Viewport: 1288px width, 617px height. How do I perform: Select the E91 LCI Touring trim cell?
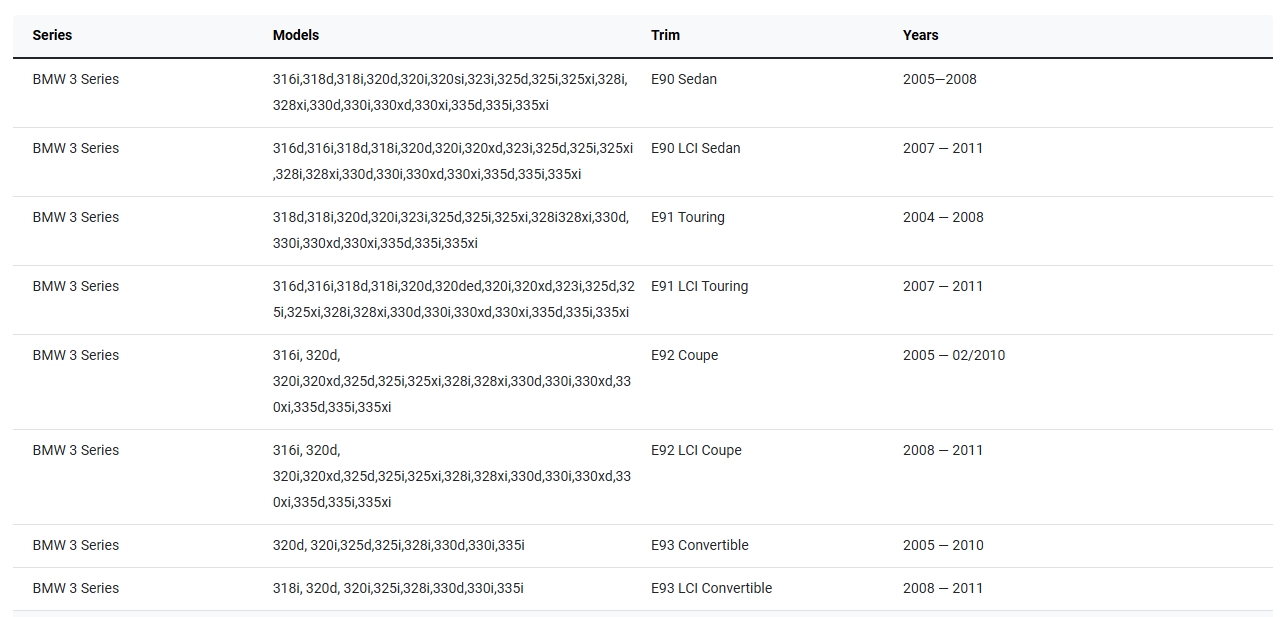click(699, 286)
